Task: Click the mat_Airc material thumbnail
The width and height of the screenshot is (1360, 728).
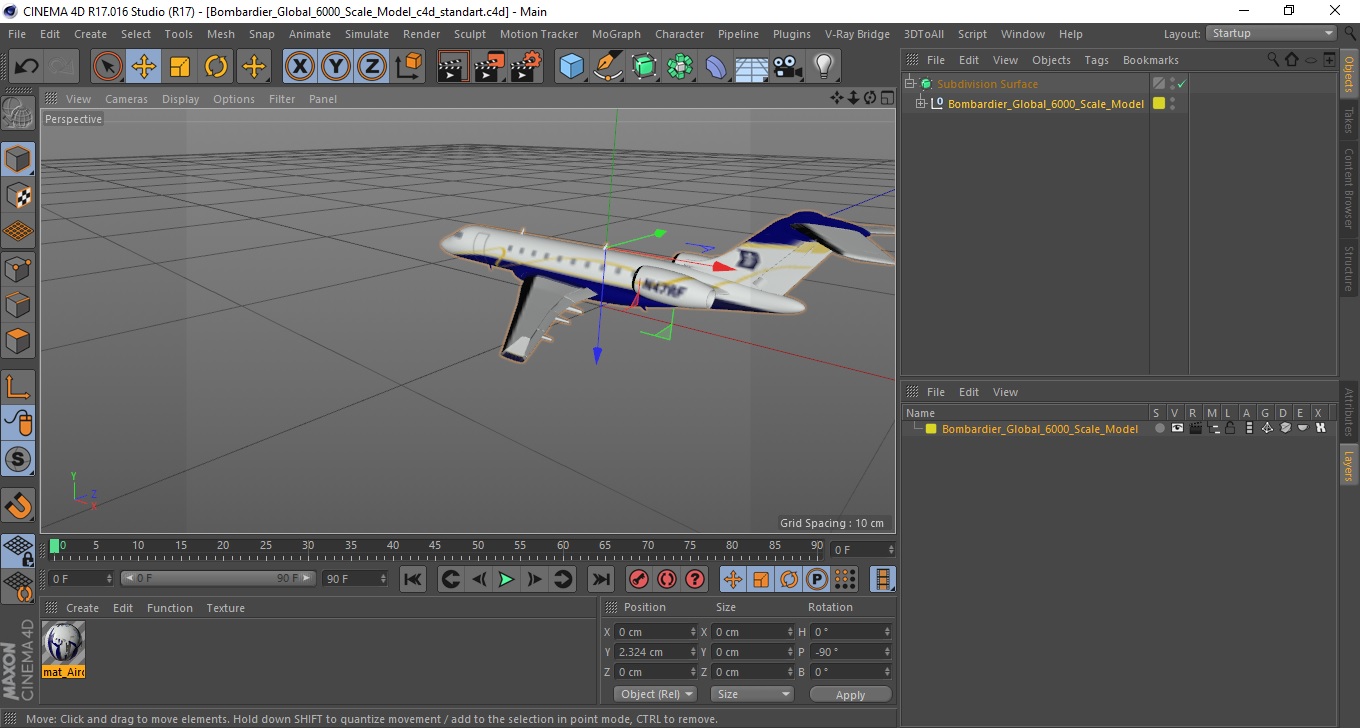Action: pos(64,649)
